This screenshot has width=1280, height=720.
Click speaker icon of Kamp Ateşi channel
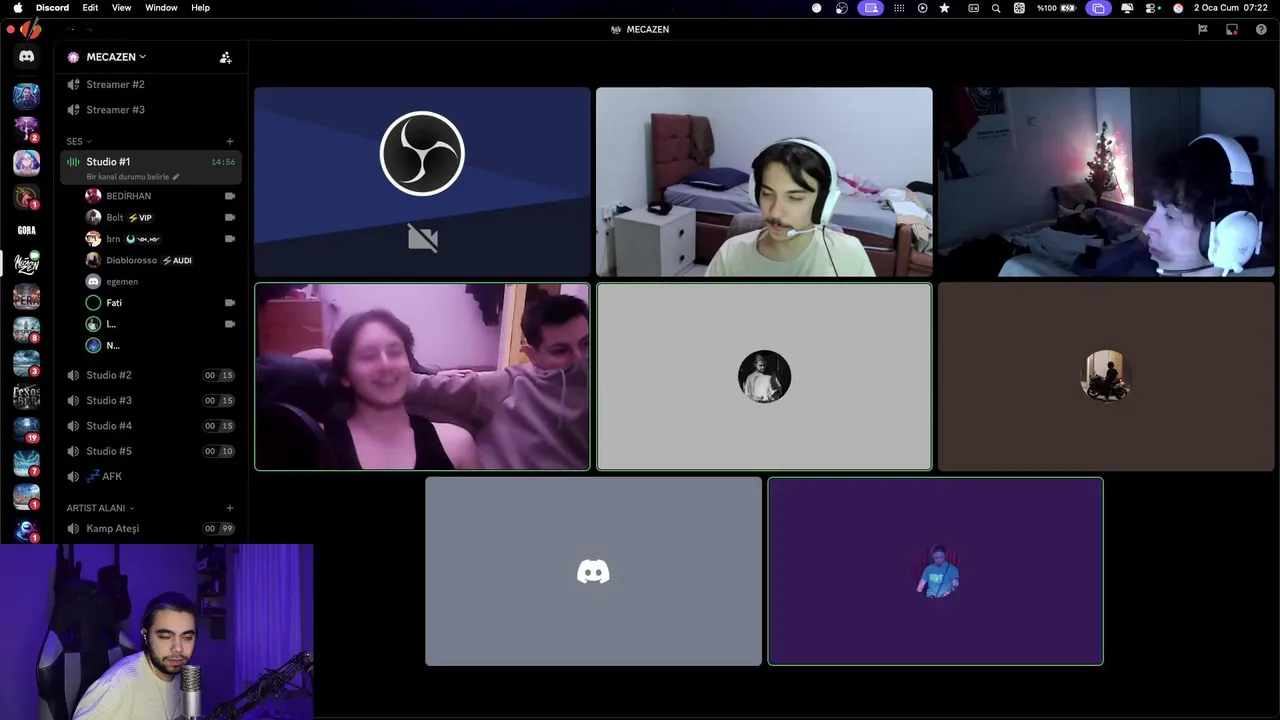click(73, 528)
